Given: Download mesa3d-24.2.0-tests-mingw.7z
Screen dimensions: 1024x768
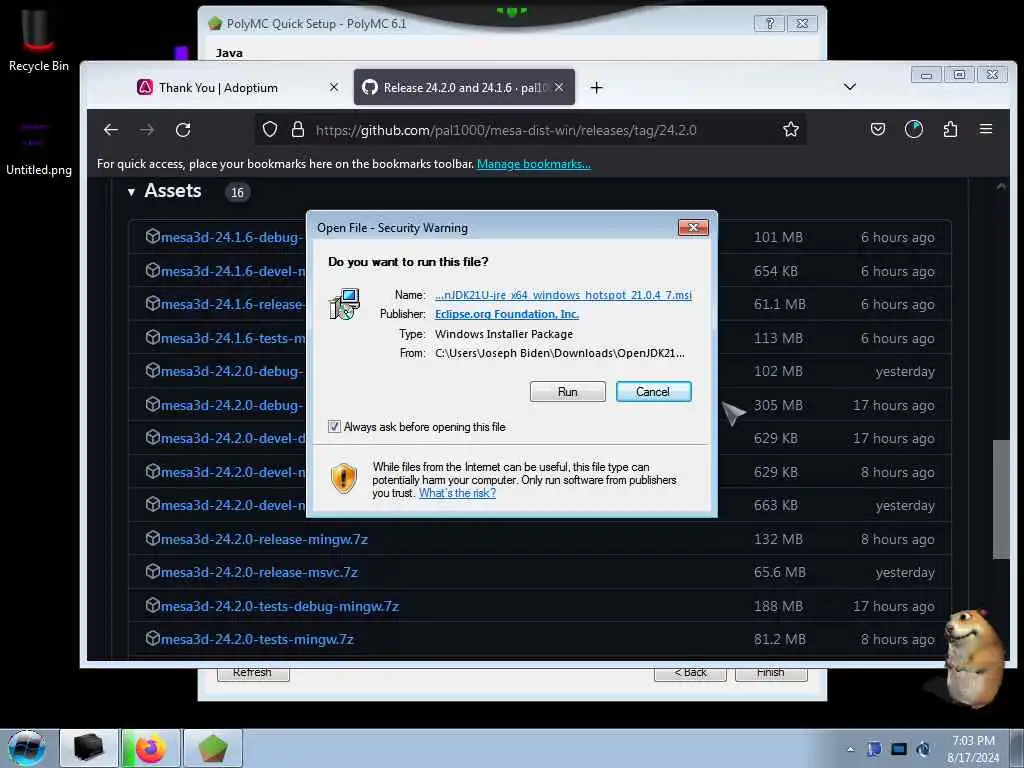Looking at the screenshot, I should coord(257,639).
